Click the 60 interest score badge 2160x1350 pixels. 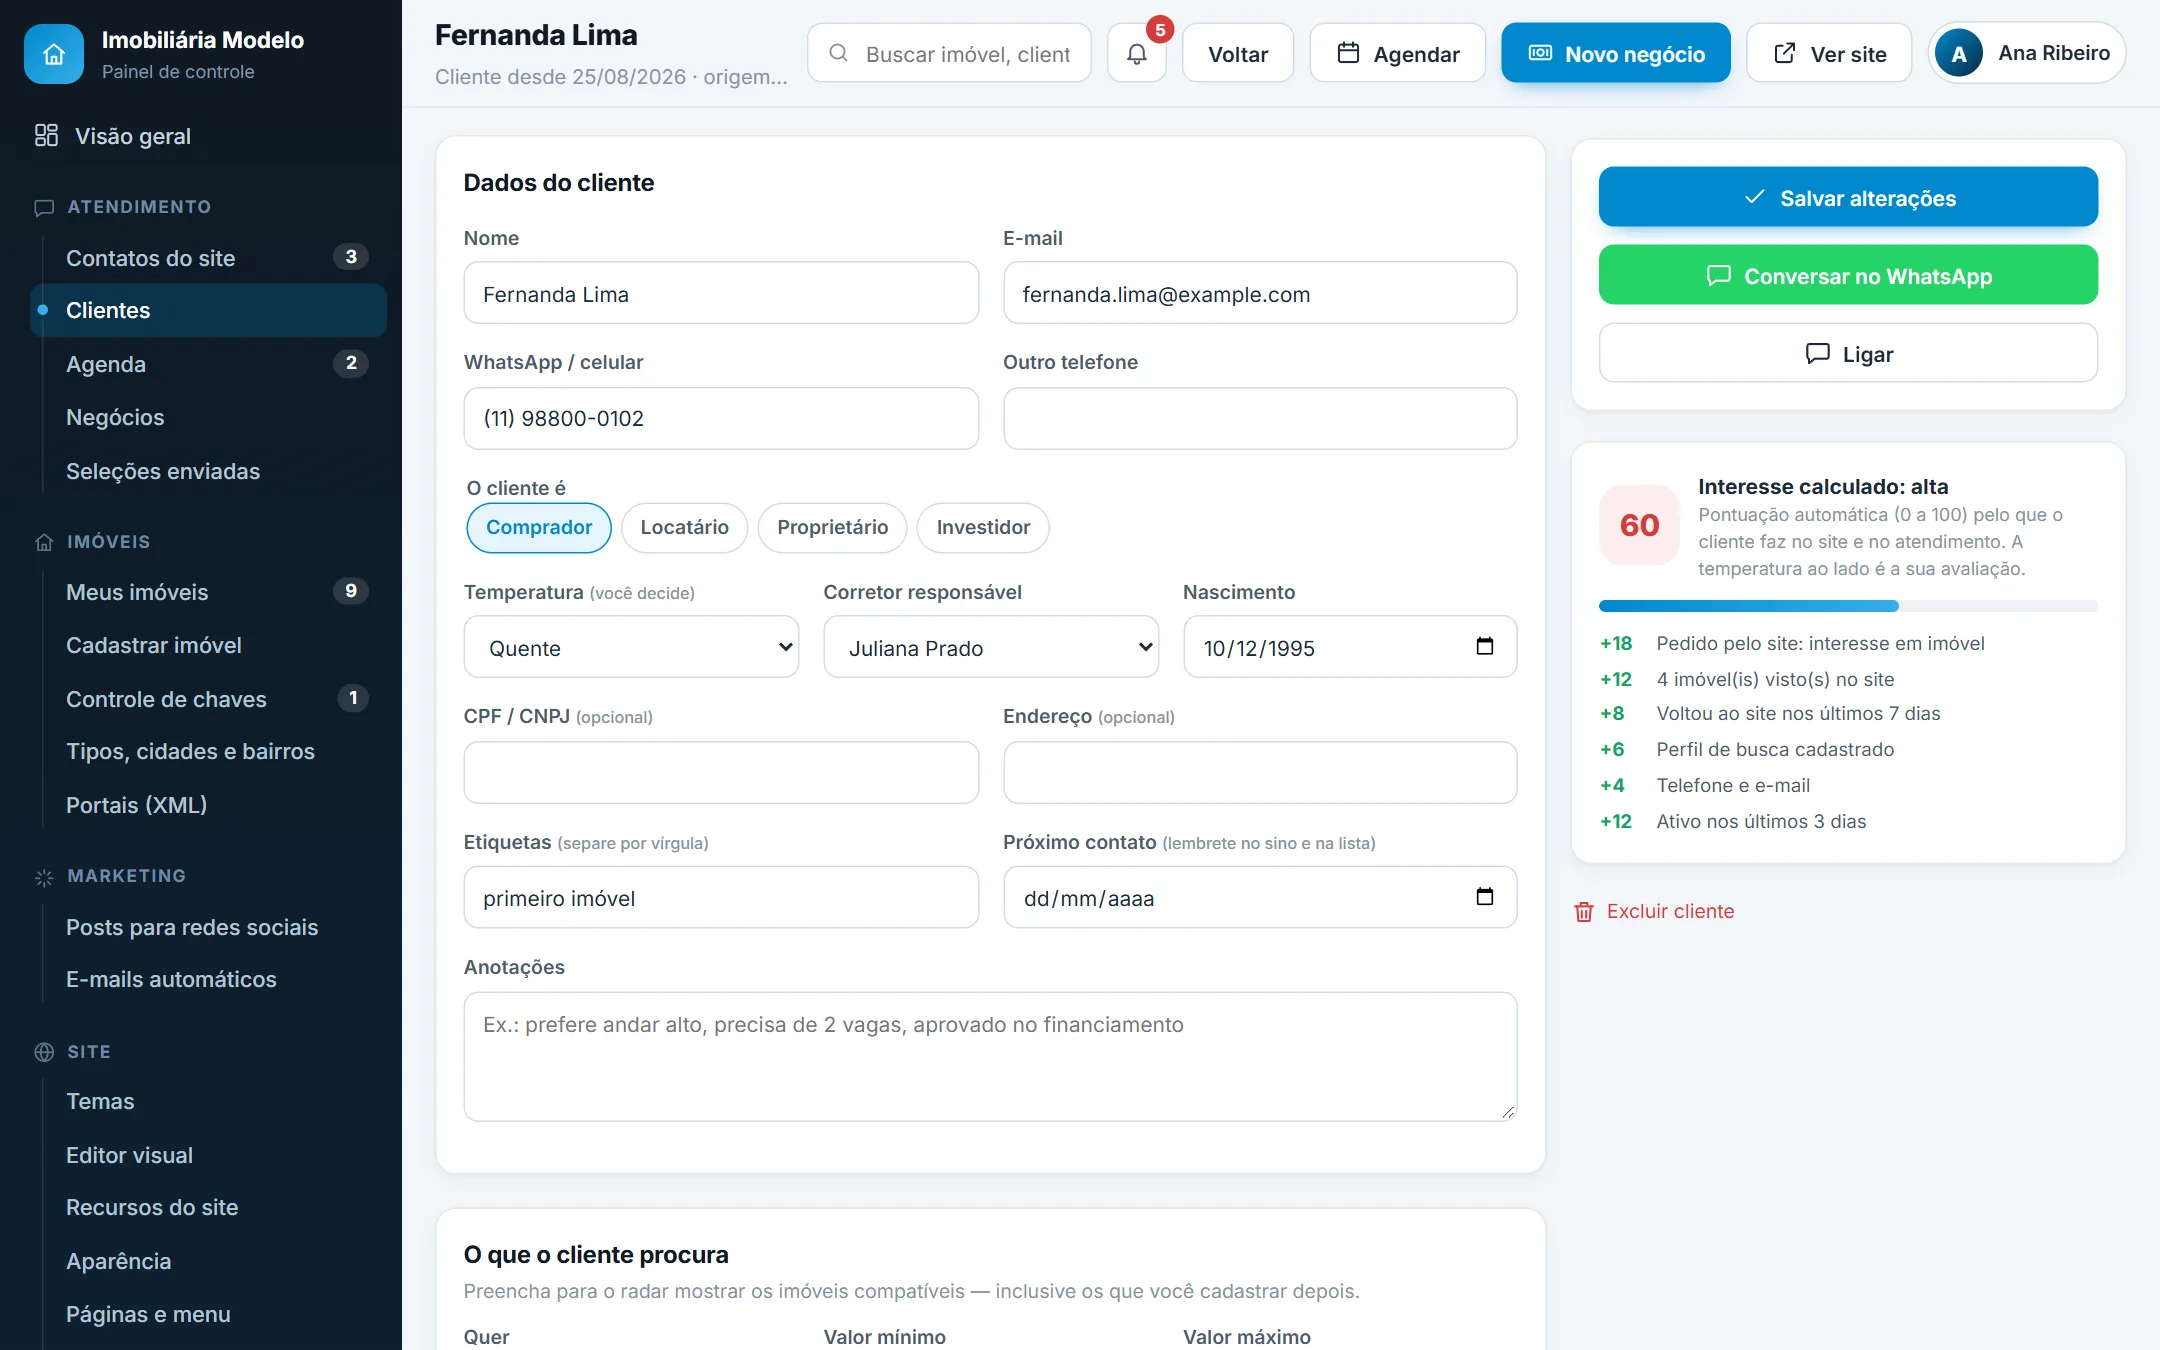[1639, 525]
